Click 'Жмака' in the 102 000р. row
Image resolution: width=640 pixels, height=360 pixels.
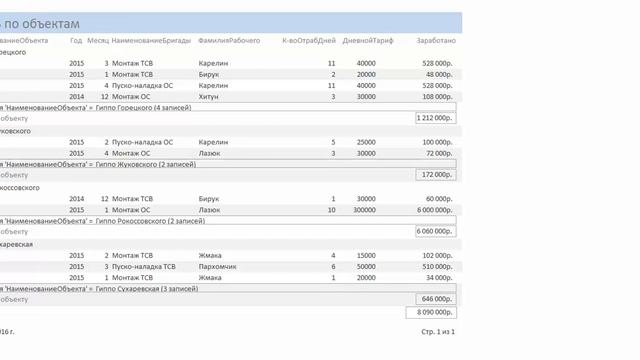pos(210,256)
